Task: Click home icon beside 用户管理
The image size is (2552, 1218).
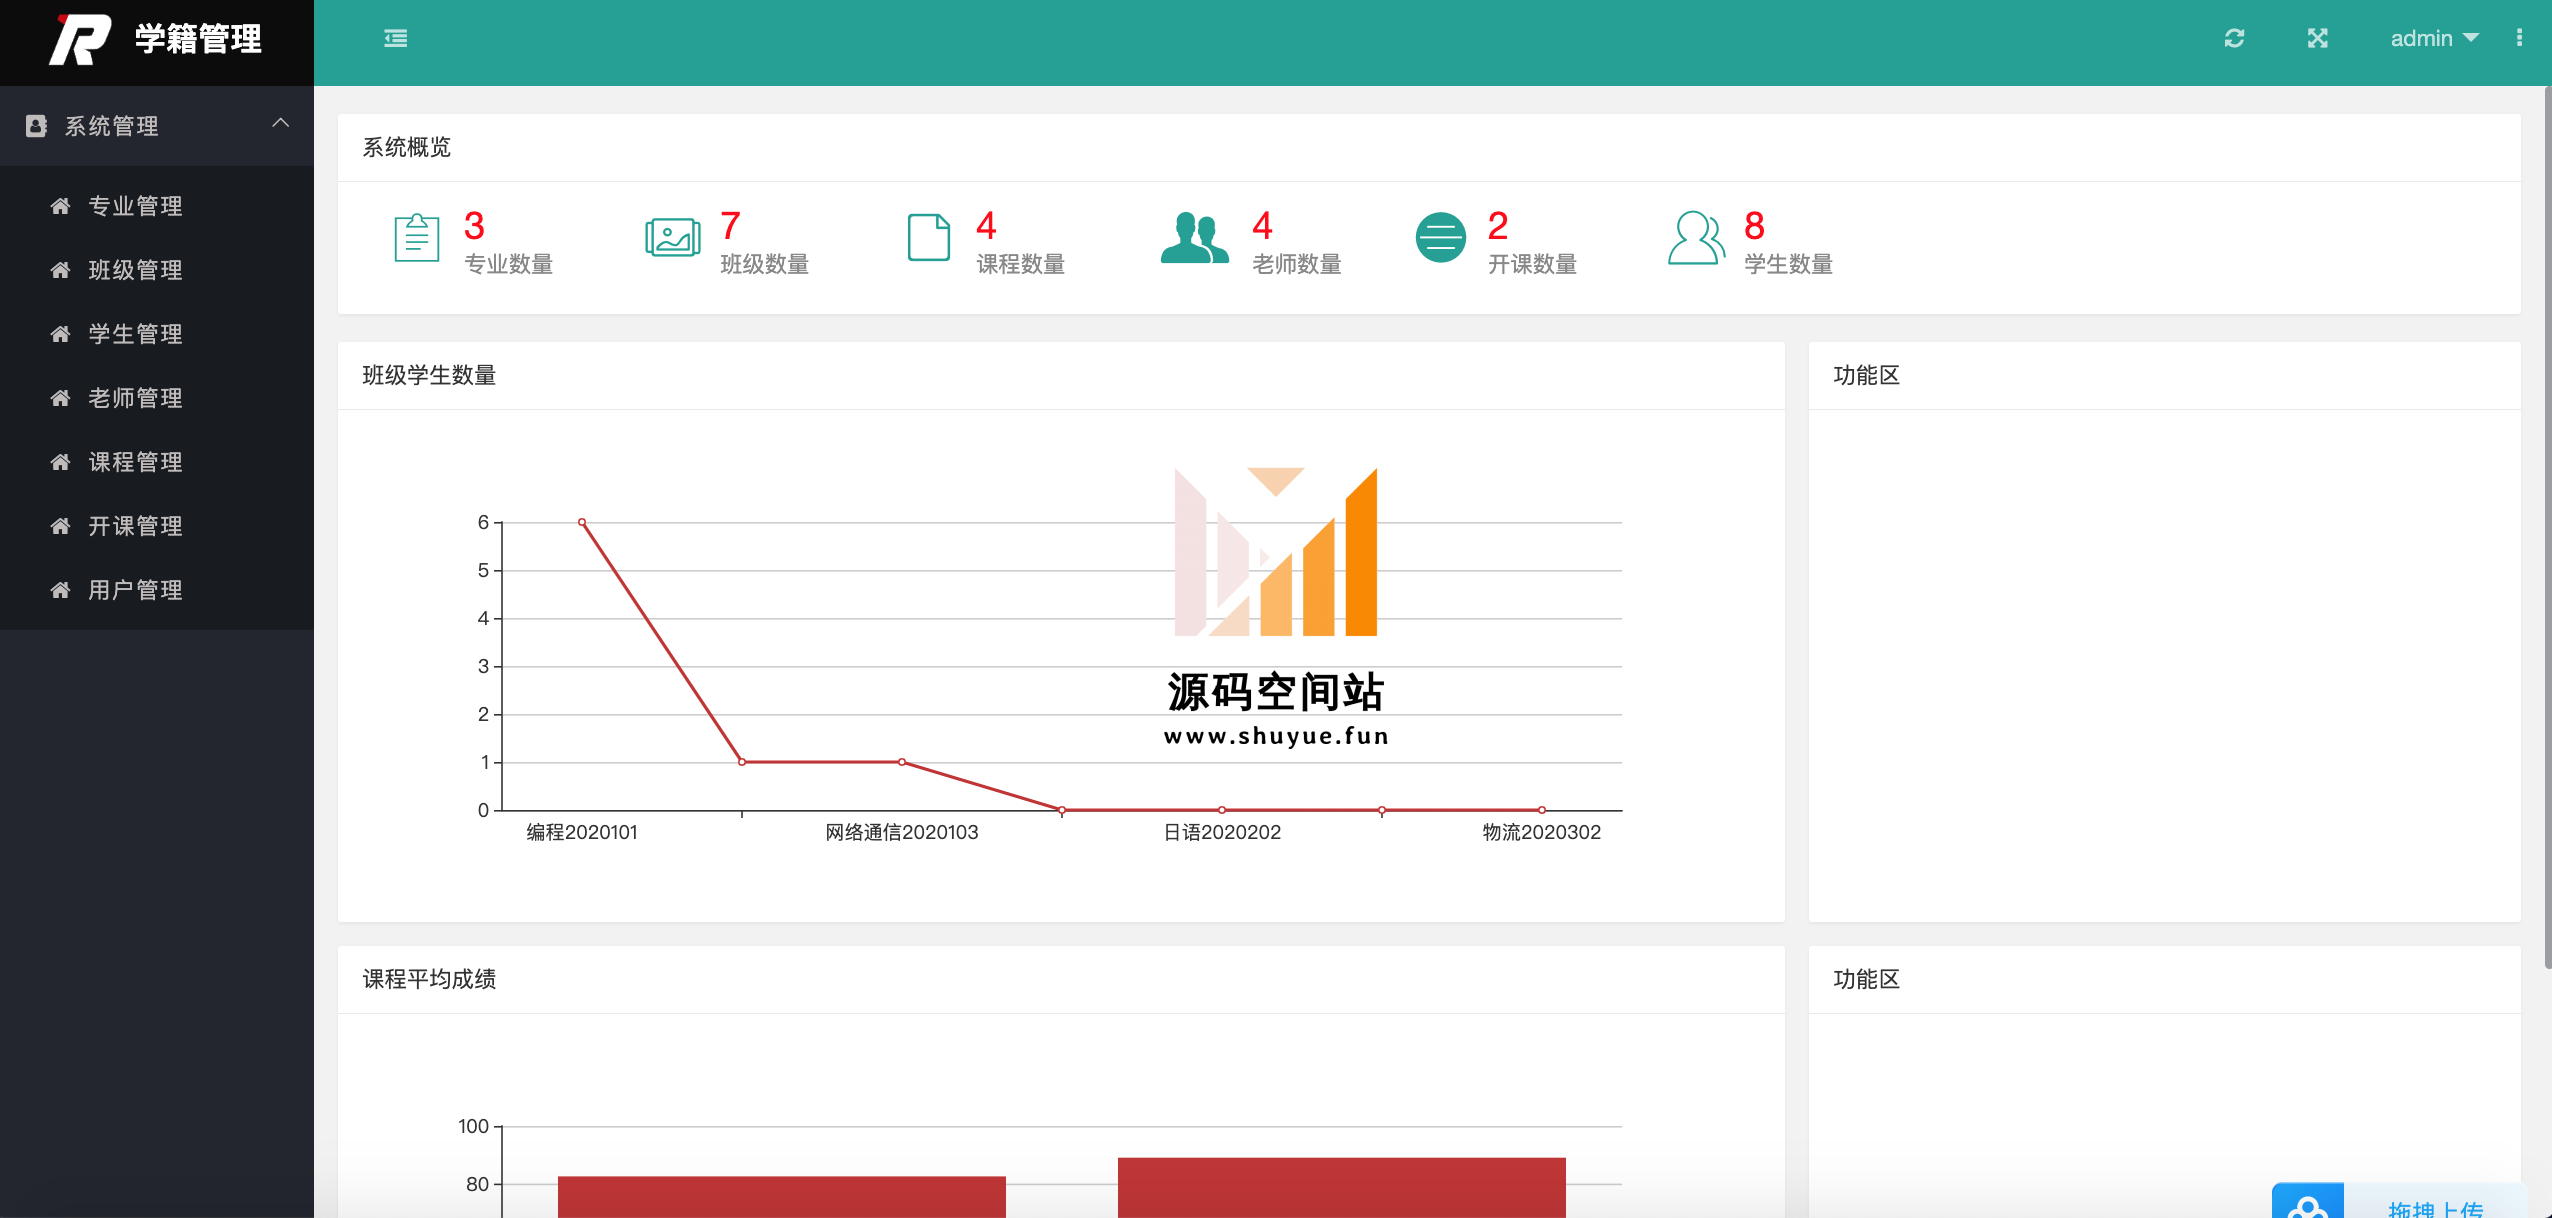Action: tap(60, 590)
